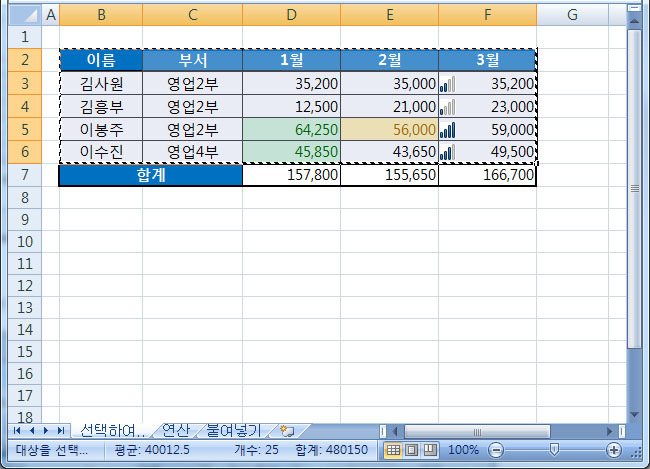This screenshot has width=650, height=469.
Task: Click the 2월 header cell
Action: click(390, 60)
